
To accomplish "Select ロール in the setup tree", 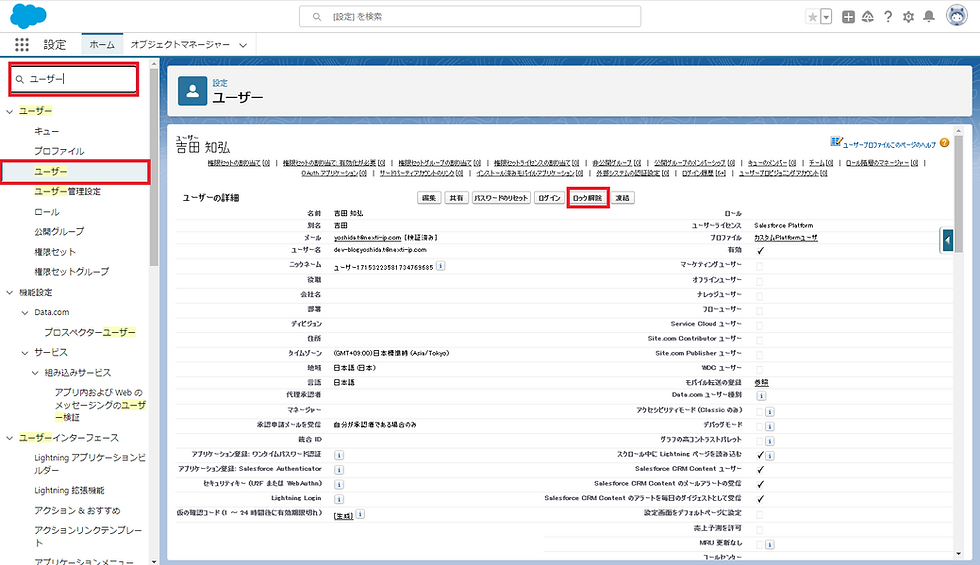I will (47, 212).
